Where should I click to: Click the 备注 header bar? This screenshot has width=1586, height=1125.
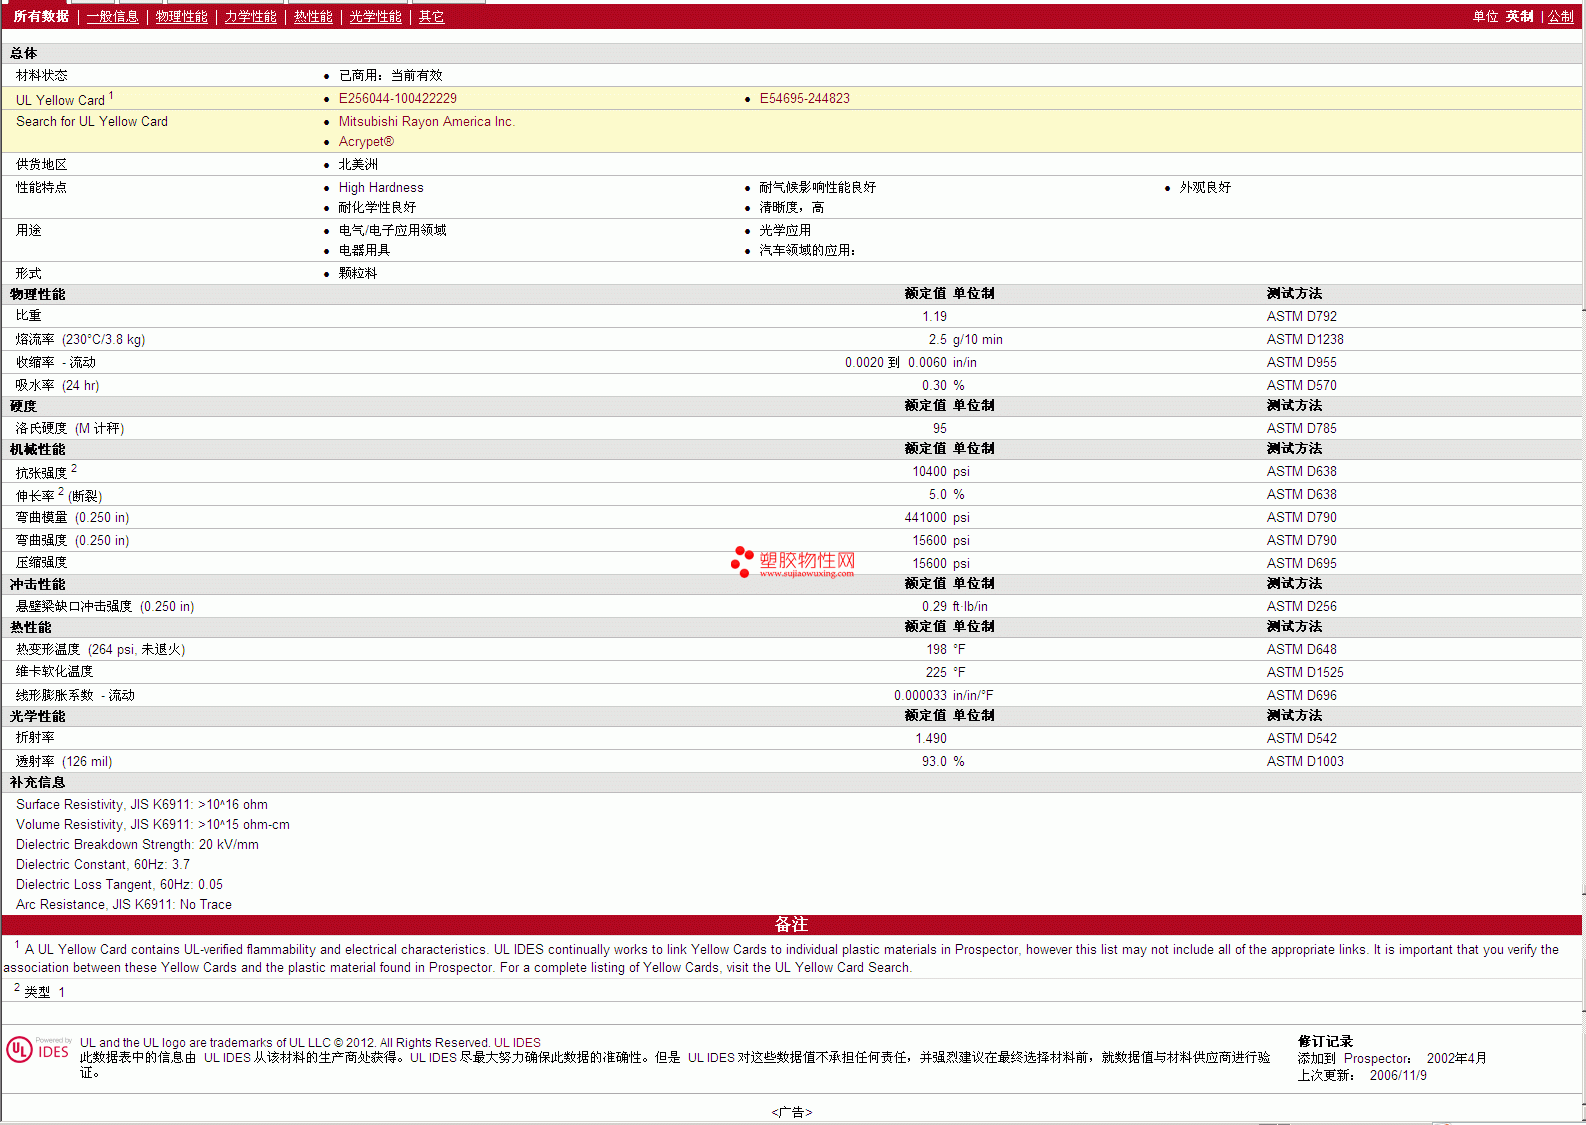pos(791,925)
